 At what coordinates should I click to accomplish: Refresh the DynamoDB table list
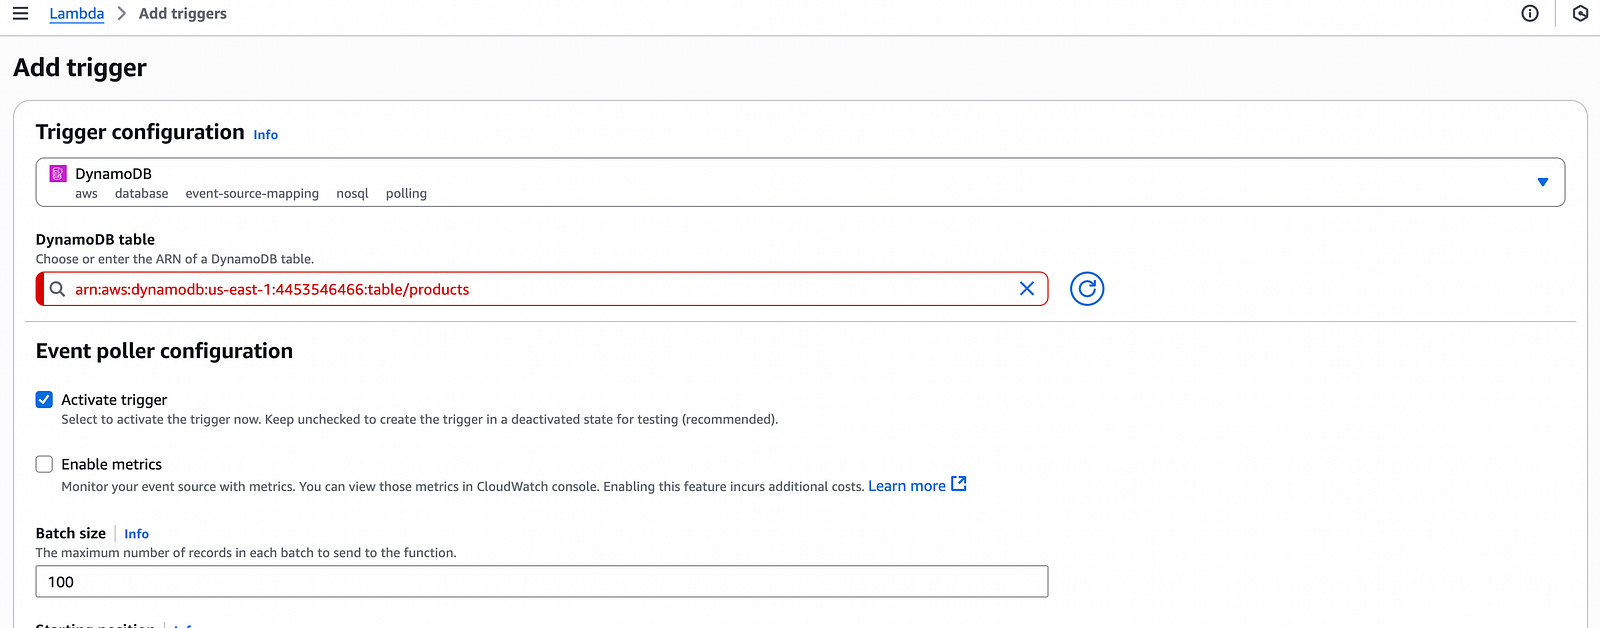(1087, 289)
